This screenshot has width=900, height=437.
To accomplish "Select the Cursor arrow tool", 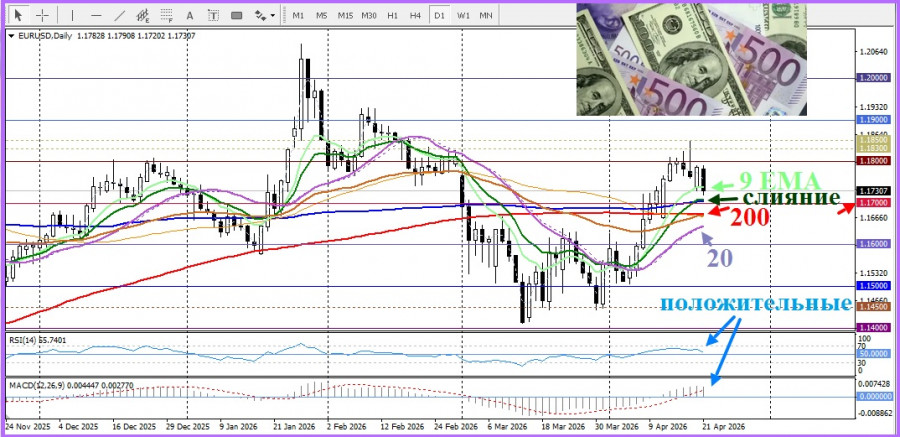I will [x=18, y=15].
